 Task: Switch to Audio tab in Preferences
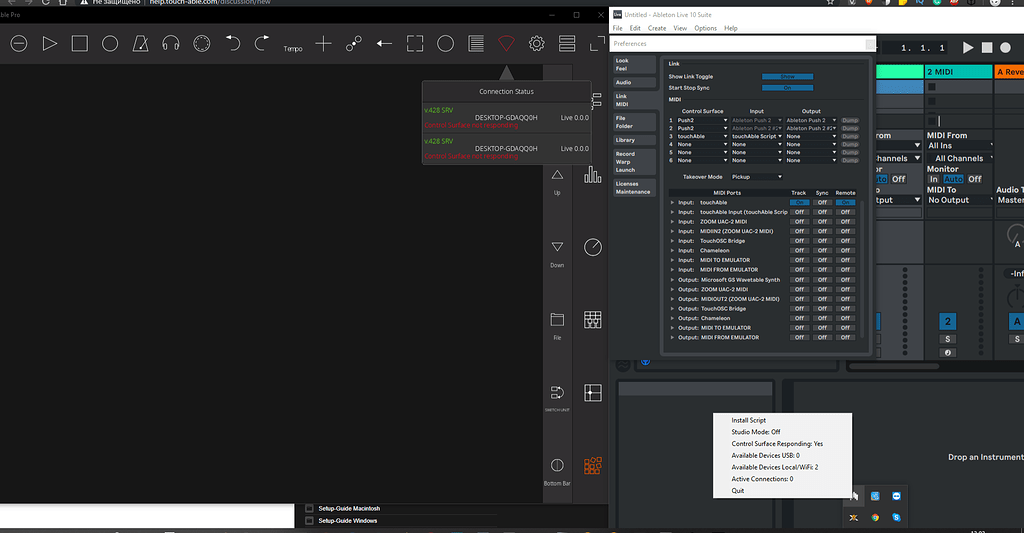(634, 82)
